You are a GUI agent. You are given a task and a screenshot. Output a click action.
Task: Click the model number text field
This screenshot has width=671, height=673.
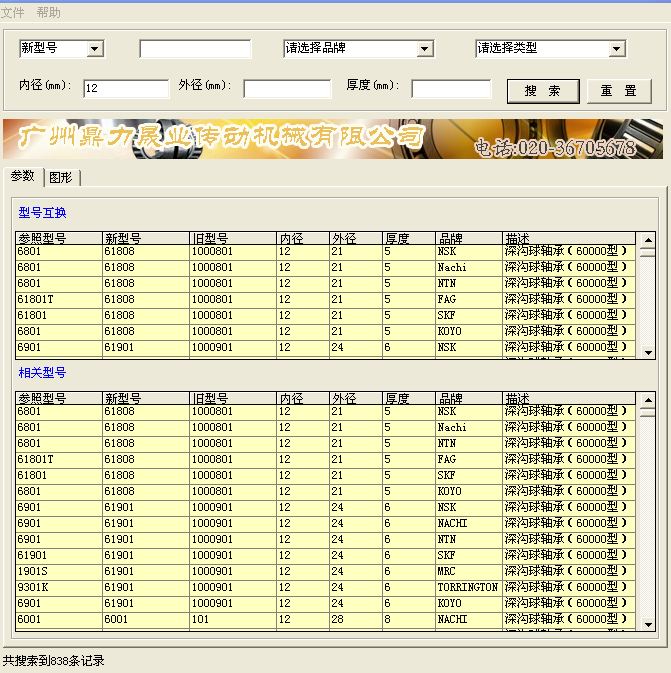pos(195,49)
